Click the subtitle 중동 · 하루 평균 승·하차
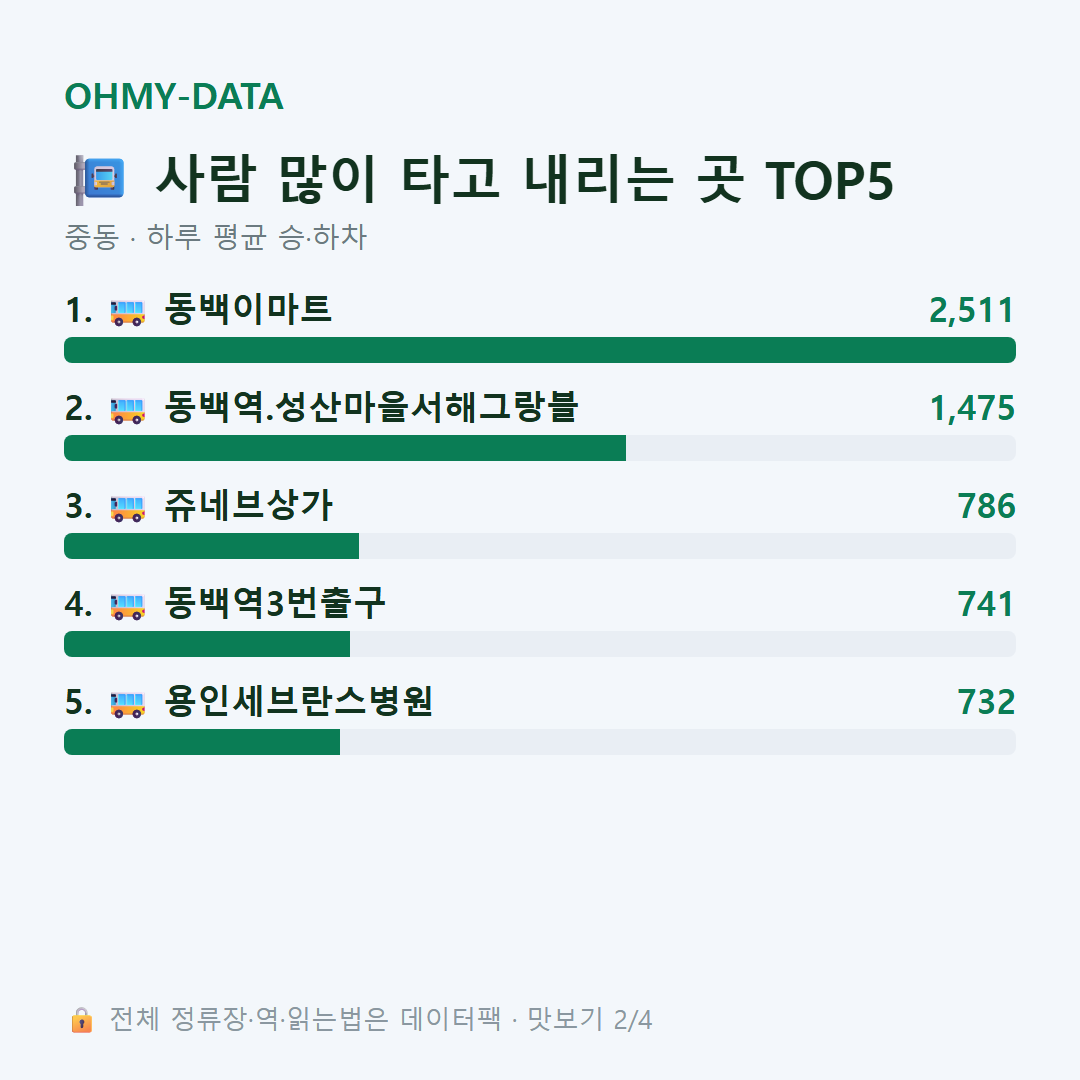 pos(216,237)
